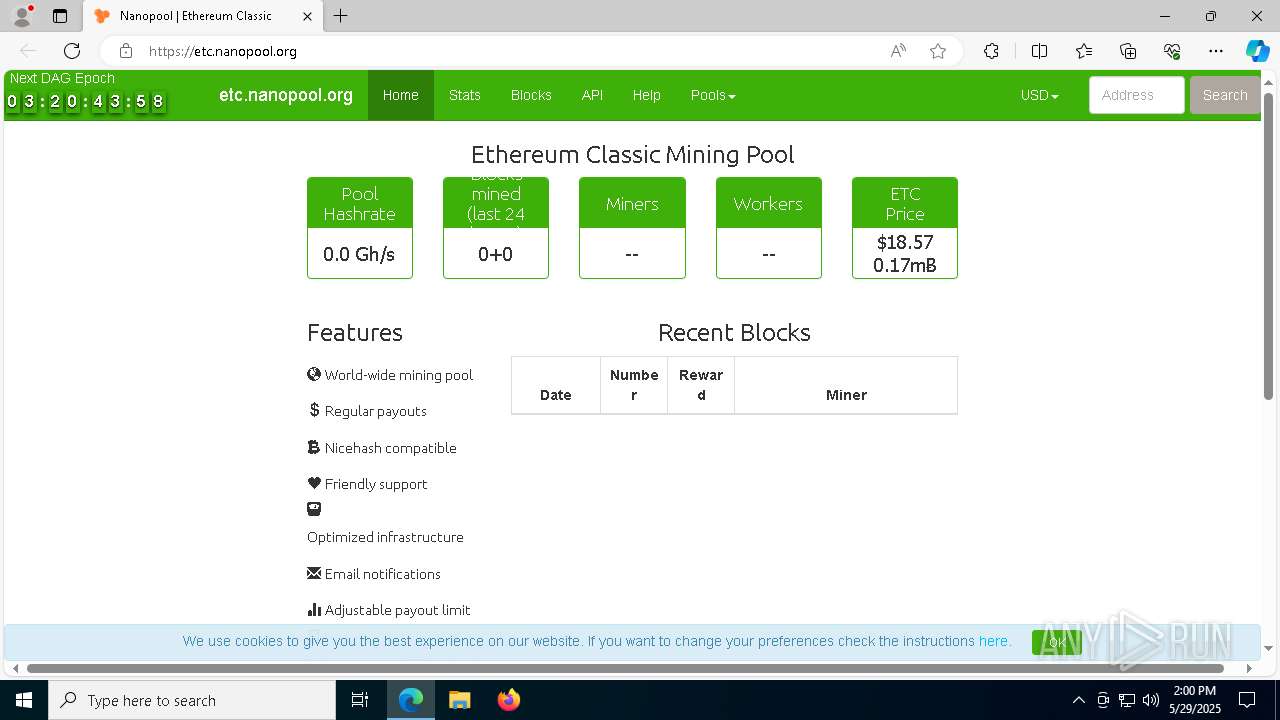Open volume control in system tray
The image size is (1280, 720).
[x=1150, y=700]
